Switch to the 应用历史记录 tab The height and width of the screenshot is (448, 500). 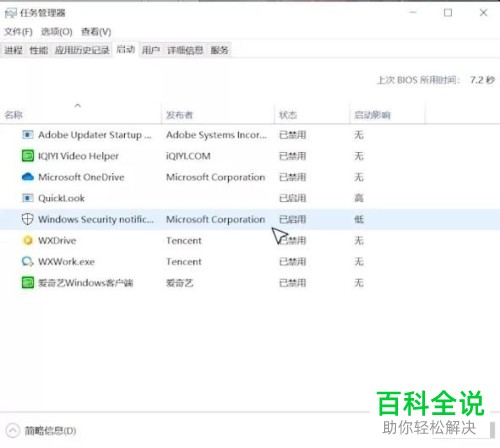point(82,50)
